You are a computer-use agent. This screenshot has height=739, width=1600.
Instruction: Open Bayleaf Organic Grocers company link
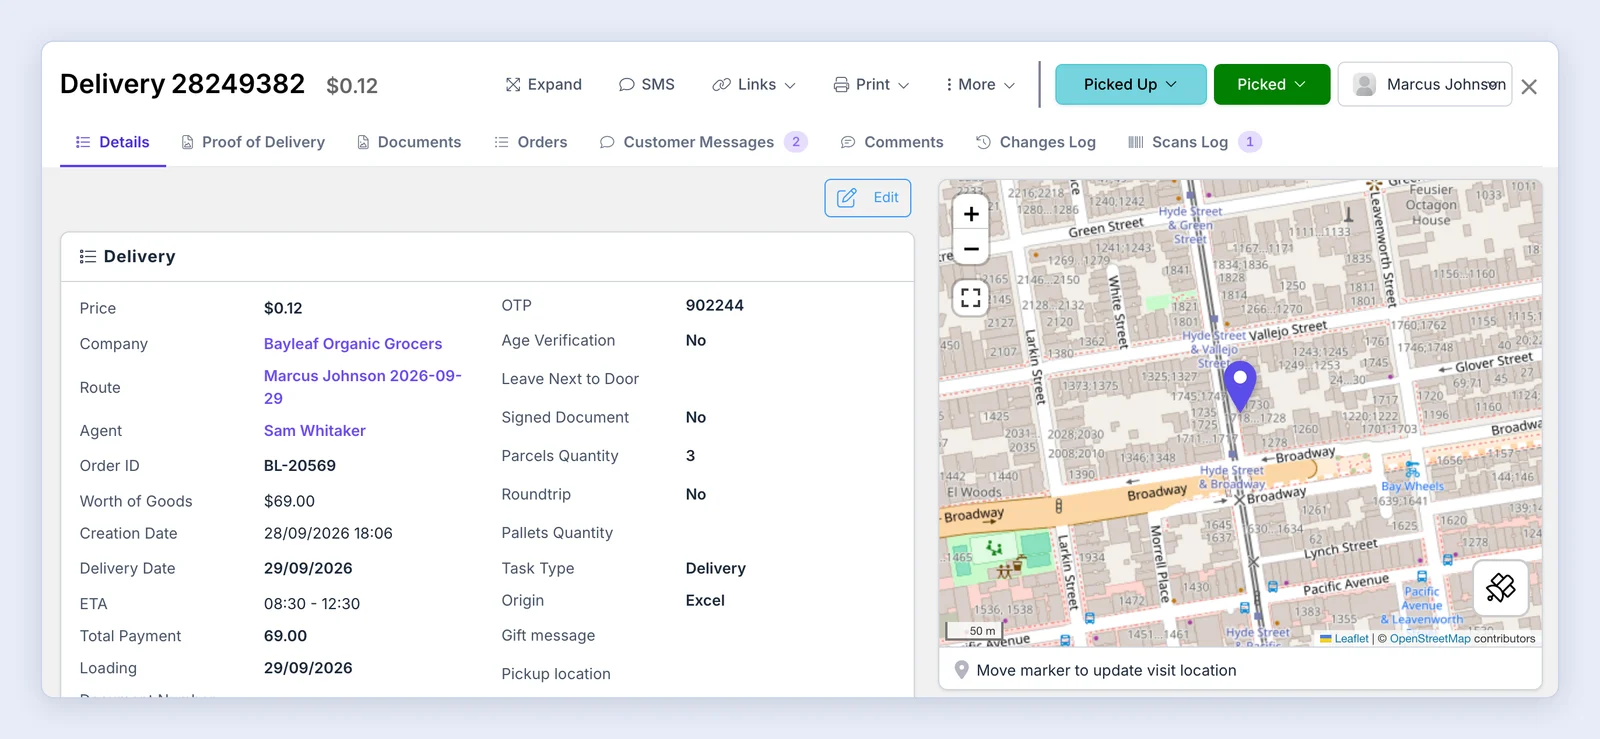point(353,344)
